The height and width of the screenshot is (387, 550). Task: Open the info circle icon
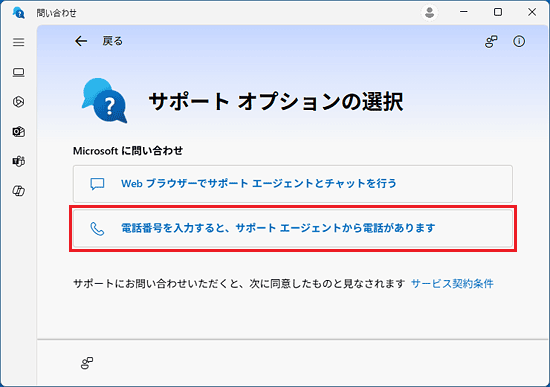tap(519, 41)
